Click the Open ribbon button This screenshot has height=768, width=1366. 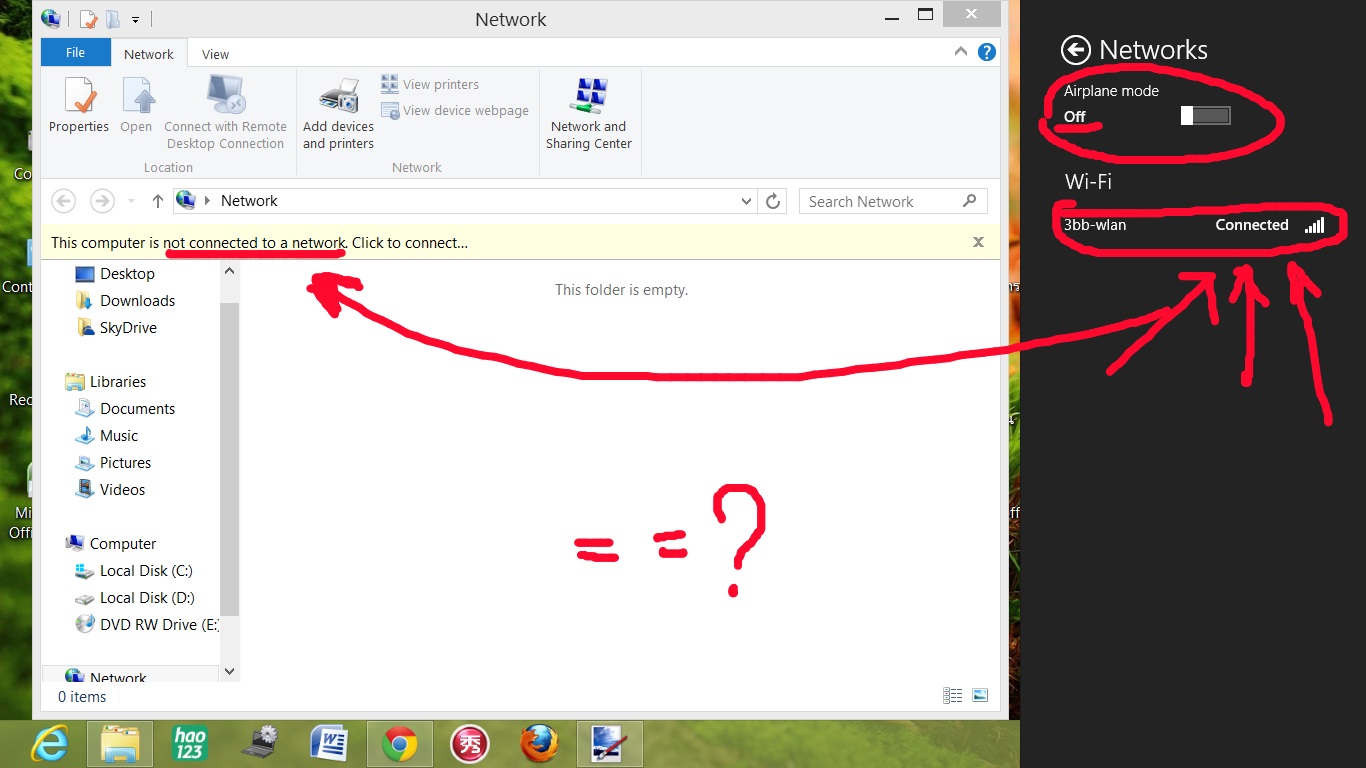(137, 106)
